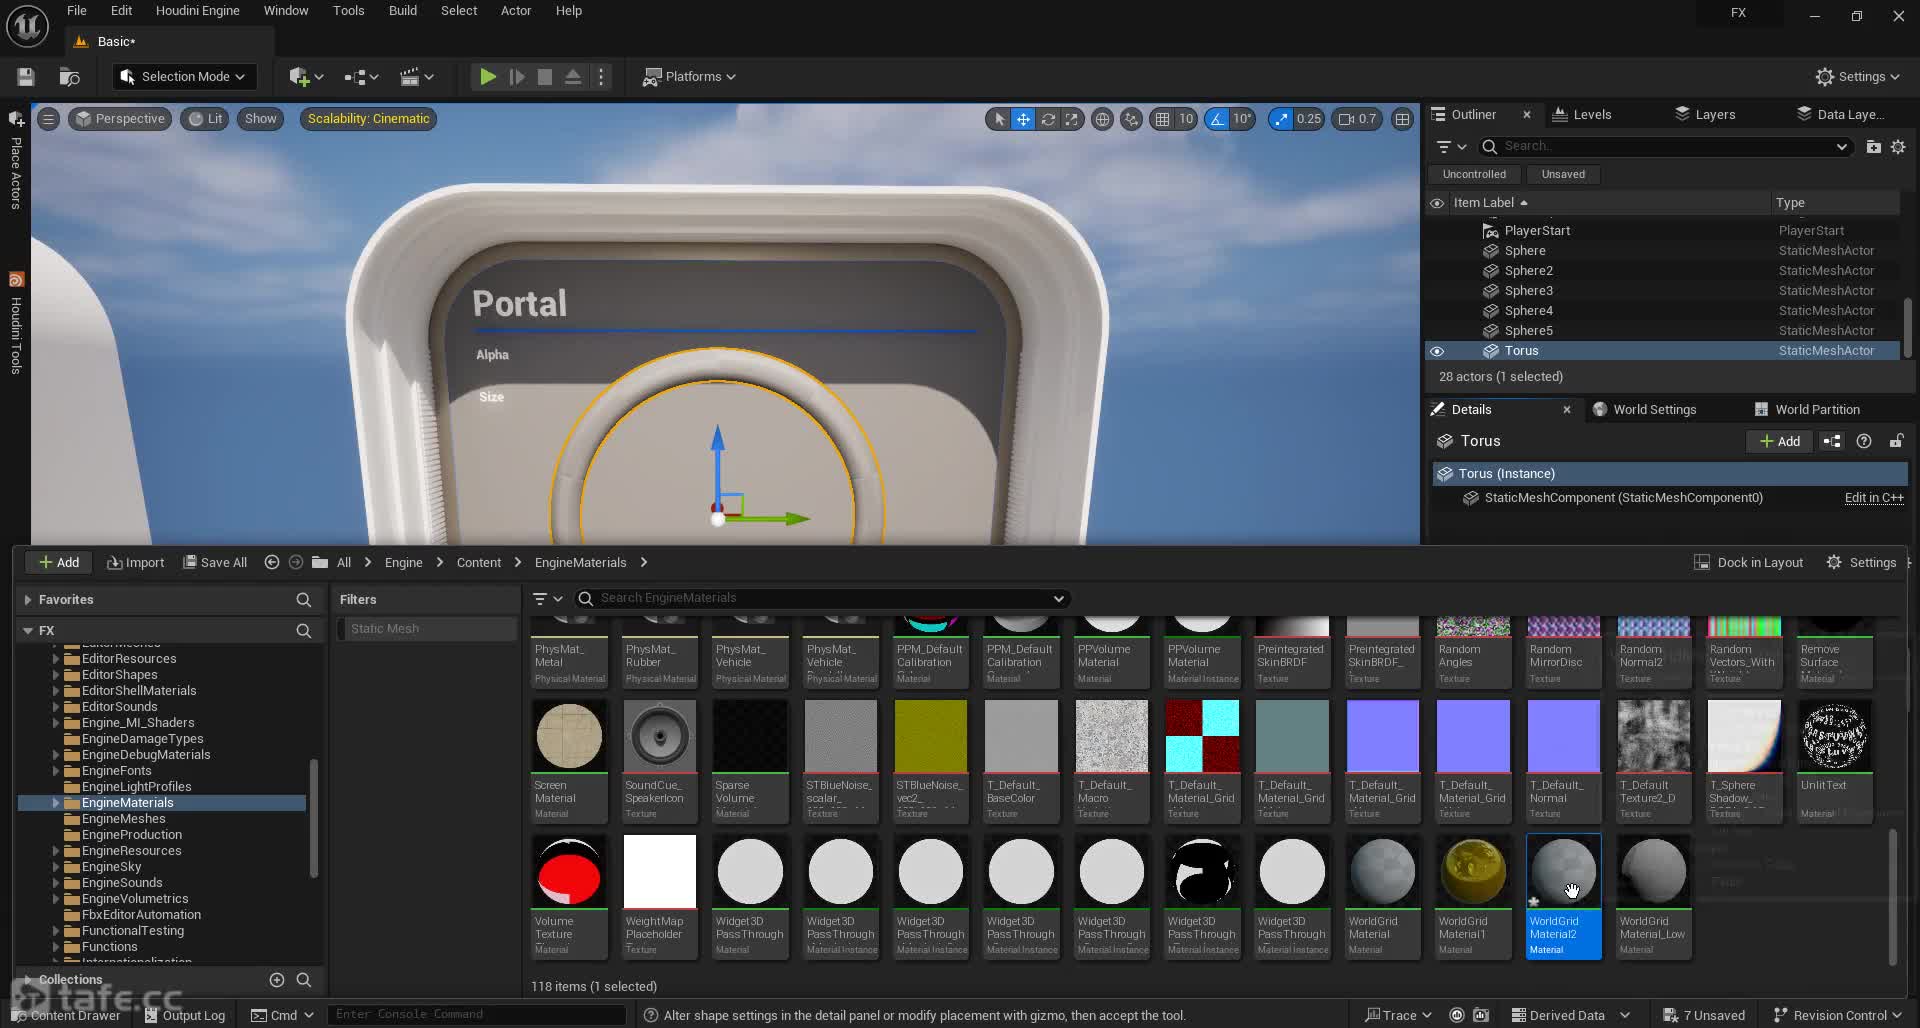Open the quick add actor toolbar icon
The height and width of the screenshot is (1028, 1920).
point(305,77)
